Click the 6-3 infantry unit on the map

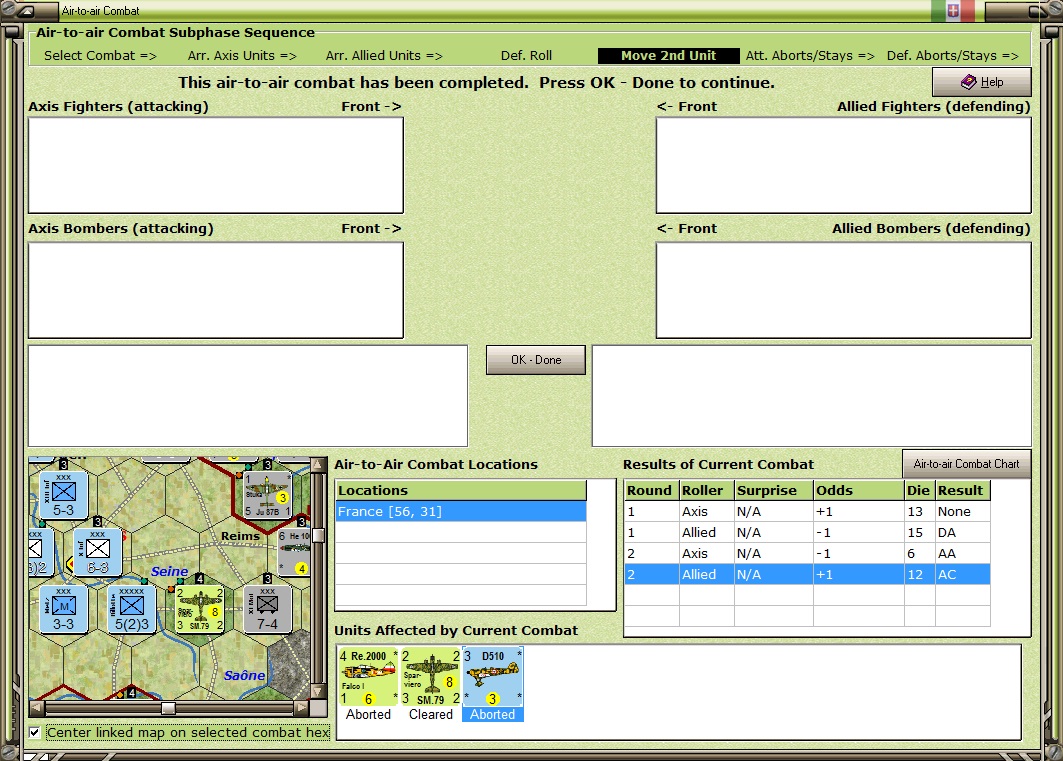point(98,552)
